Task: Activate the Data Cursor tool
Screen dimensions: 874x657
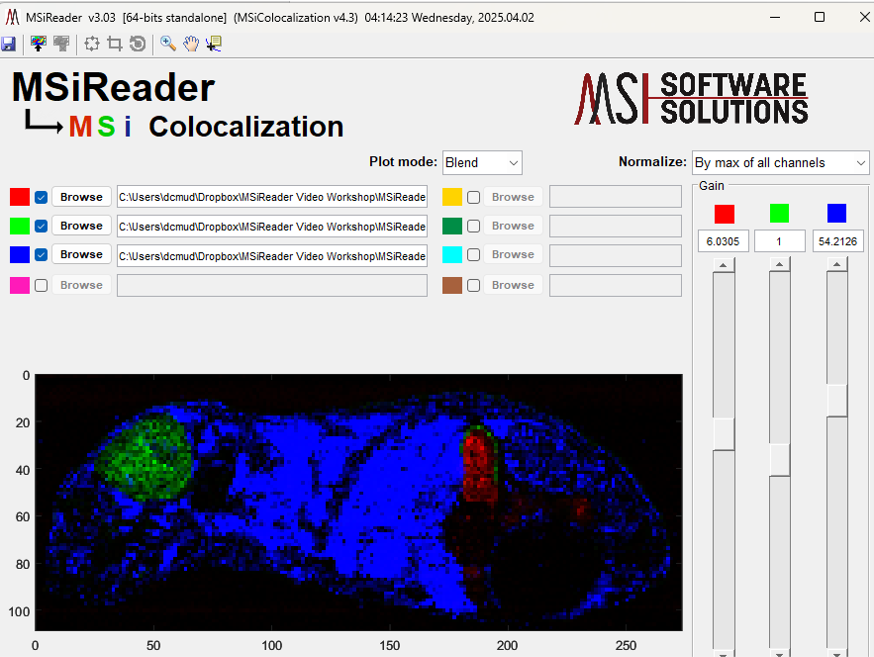Action: pos(214,43)
